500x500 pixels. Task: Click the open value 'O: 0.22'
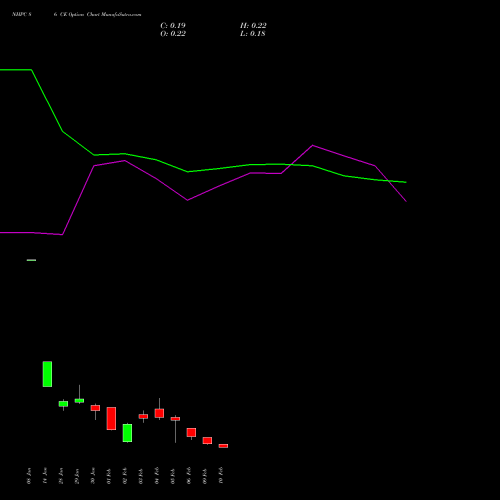(x=173, y=34)
